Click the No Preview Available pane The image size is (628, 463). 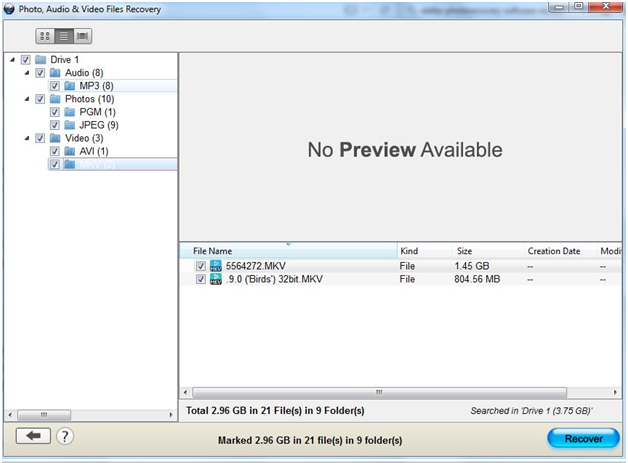[x=401, y=147]
